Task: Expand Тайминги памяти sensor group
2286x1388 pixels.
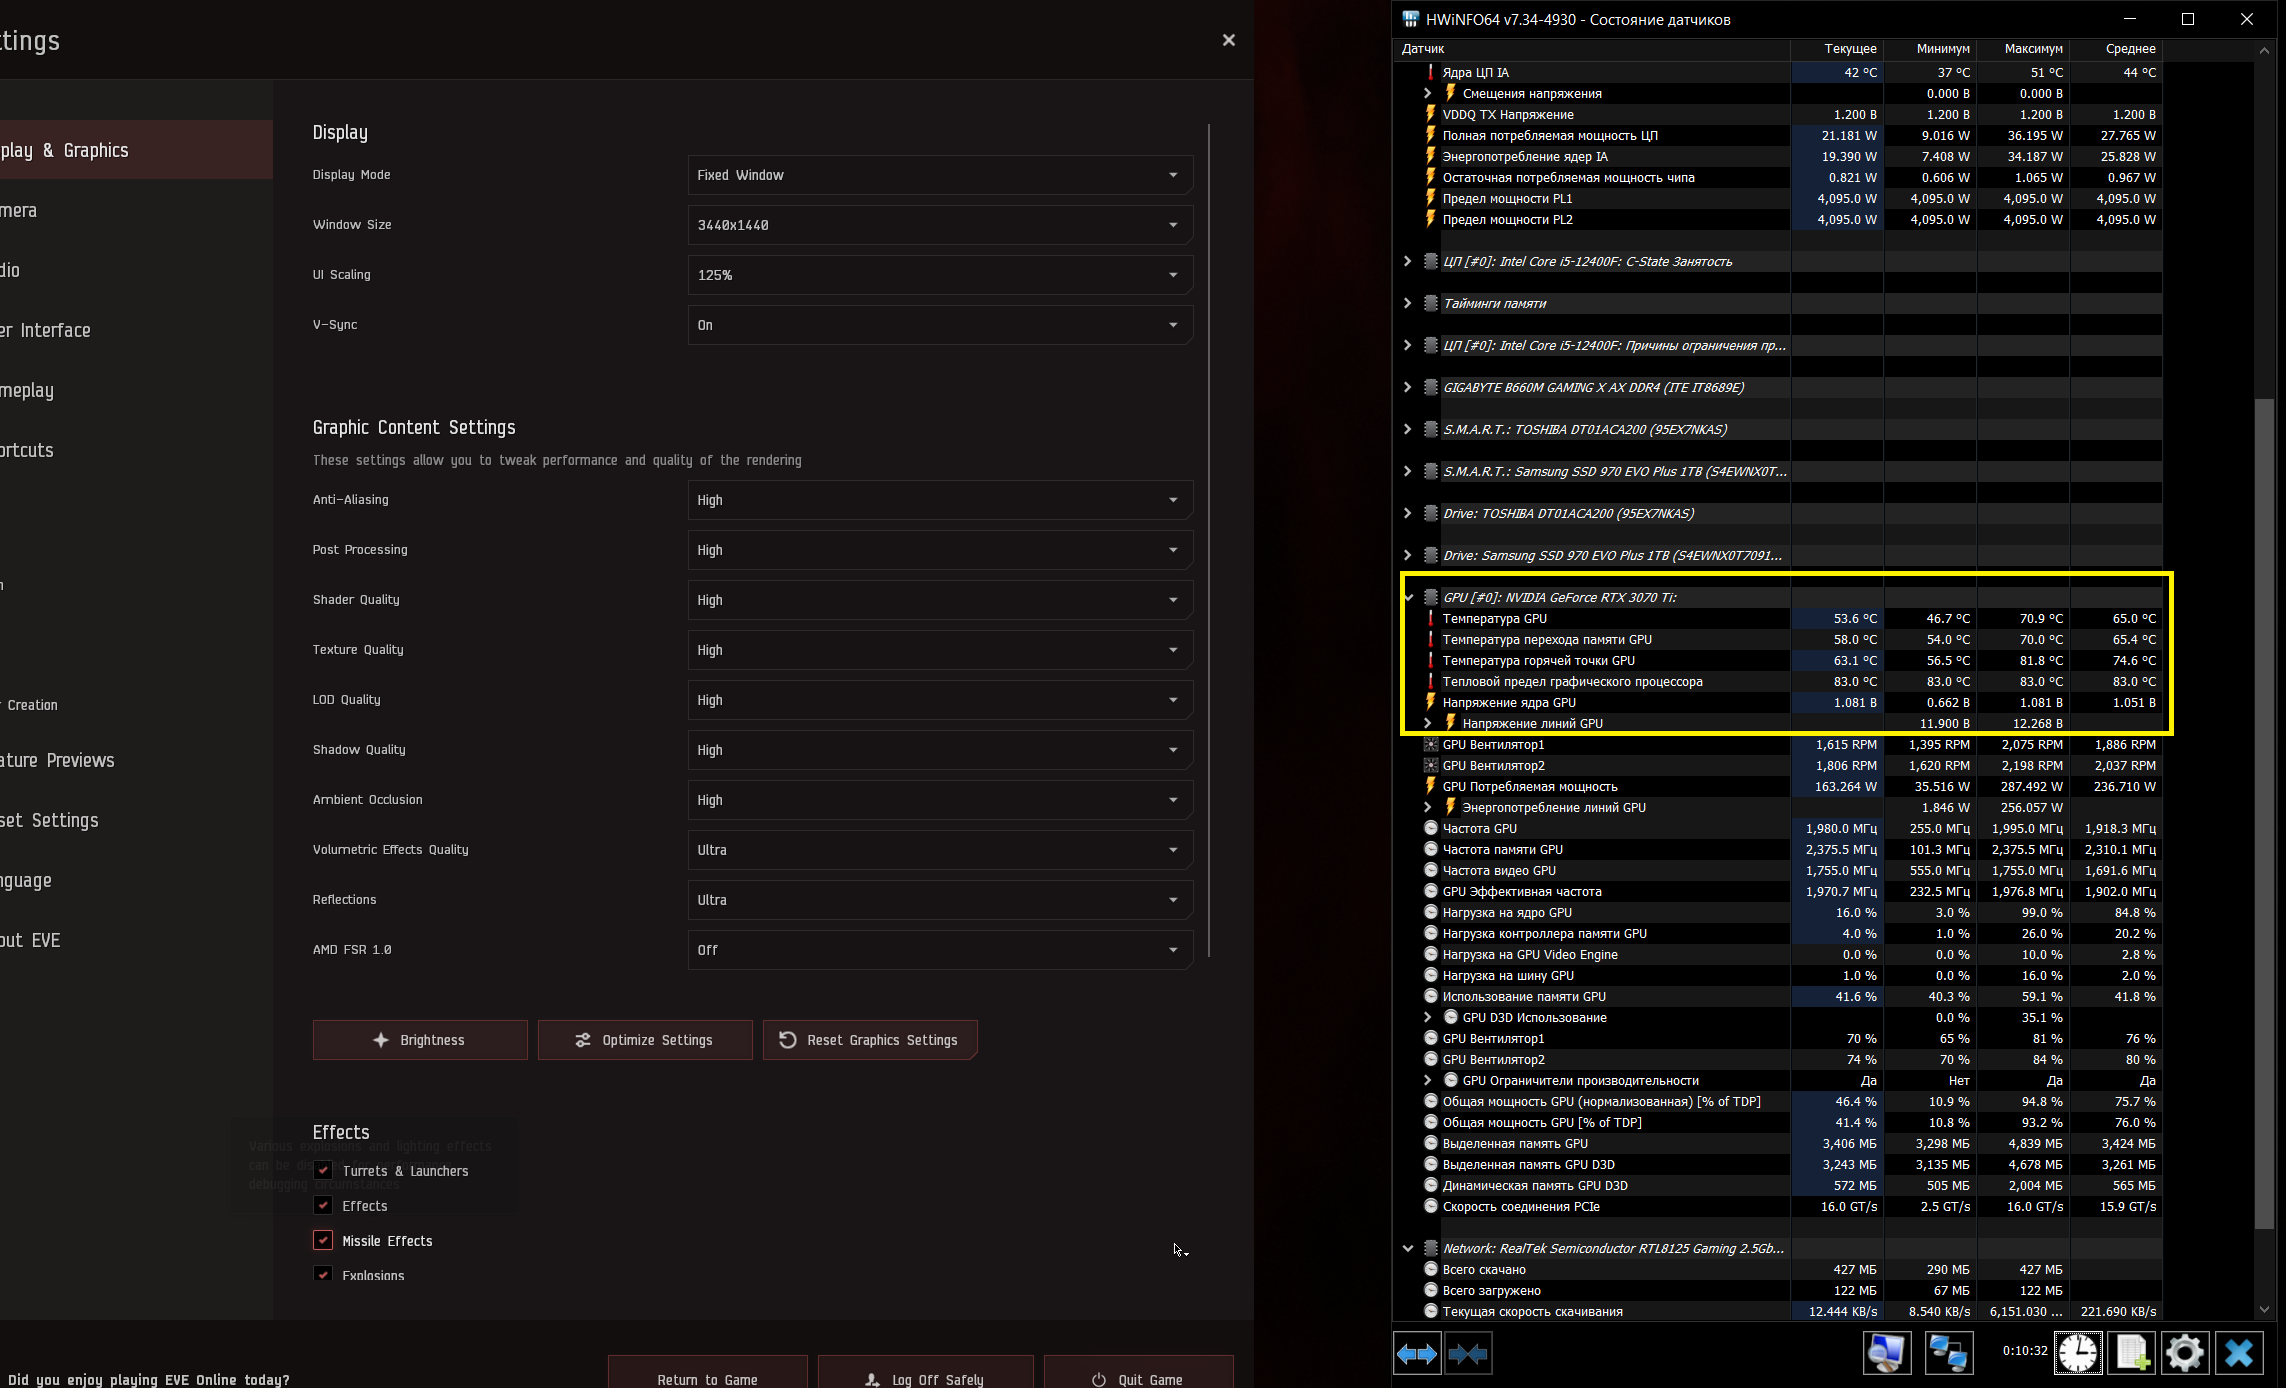Action: 1408,303
